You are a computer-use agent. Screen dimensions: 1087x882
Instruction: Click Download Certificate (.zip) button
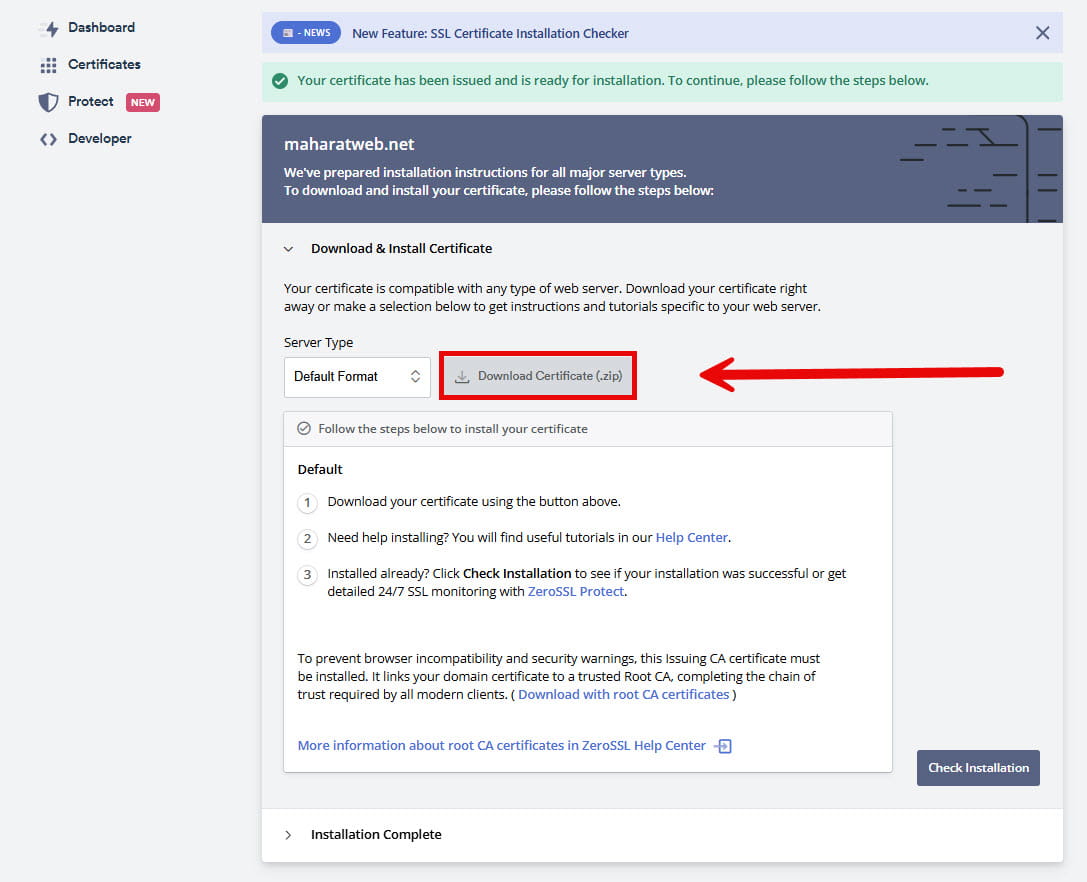pyautogui.click(x=538, y=376)
